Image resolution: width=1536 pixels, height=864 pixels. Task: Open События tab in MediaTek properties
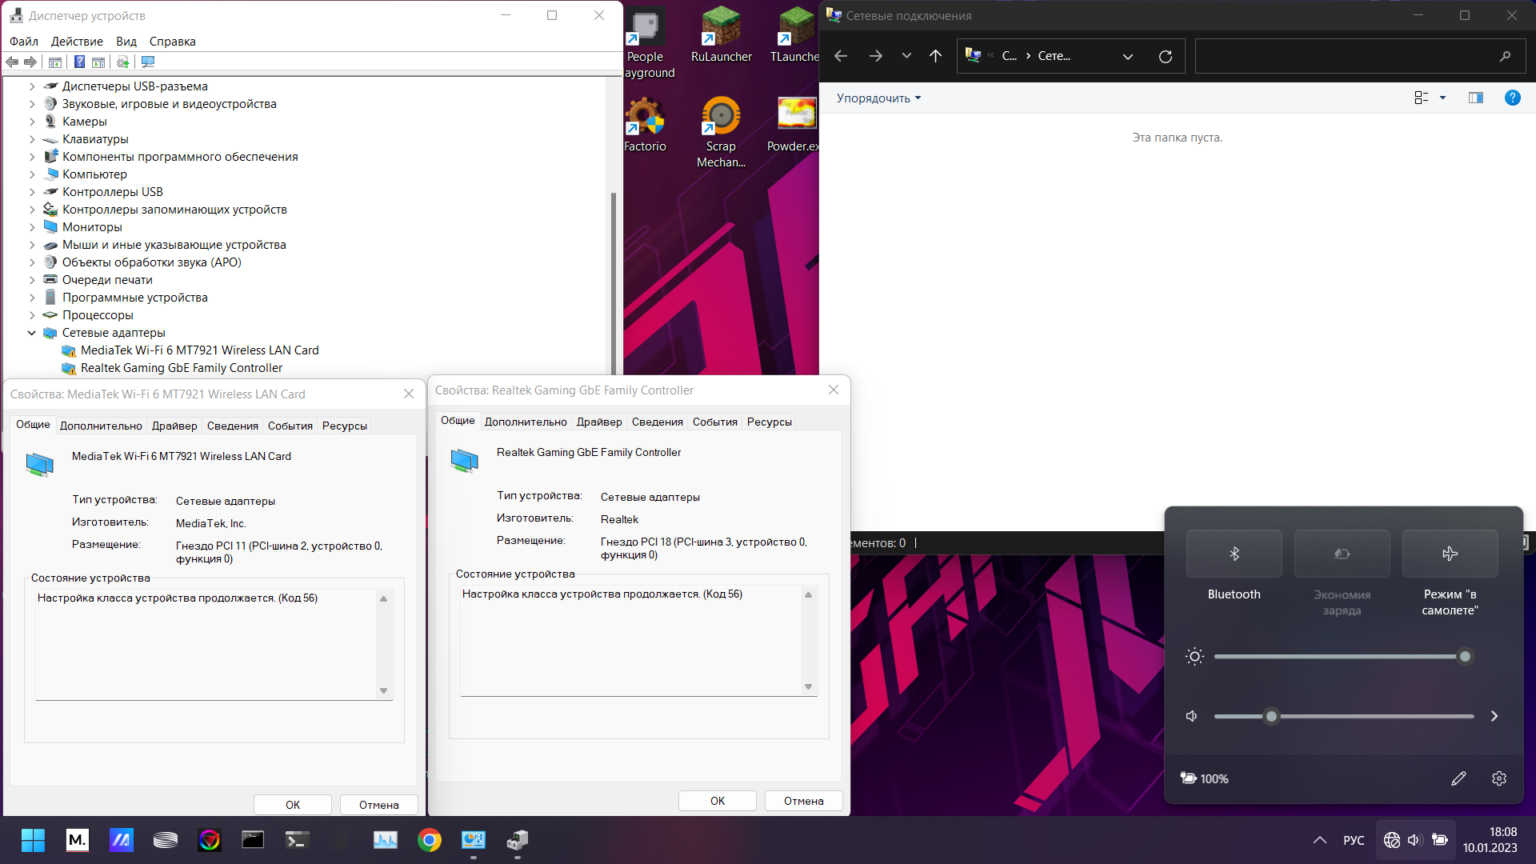coord(290,426)
